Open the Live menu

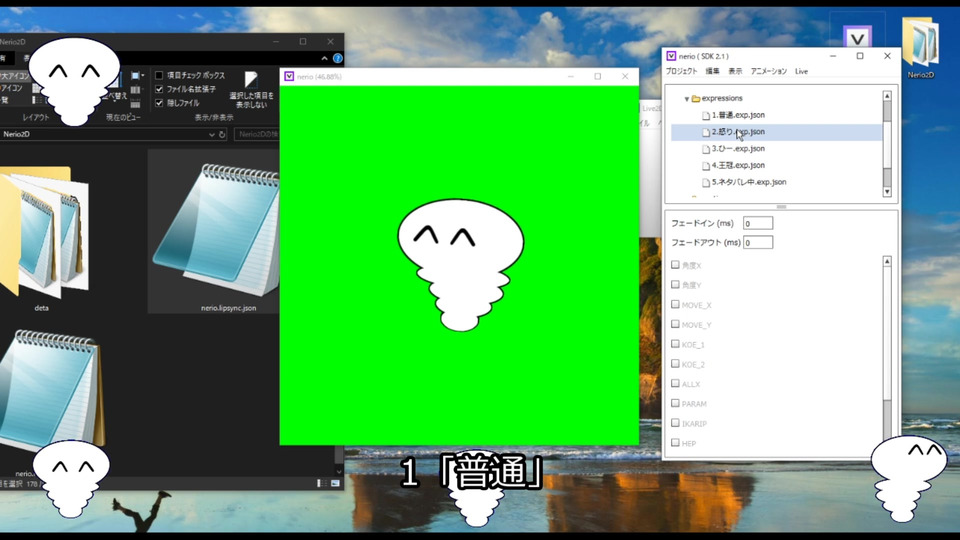pyautogui.click(x=801, y=71)
